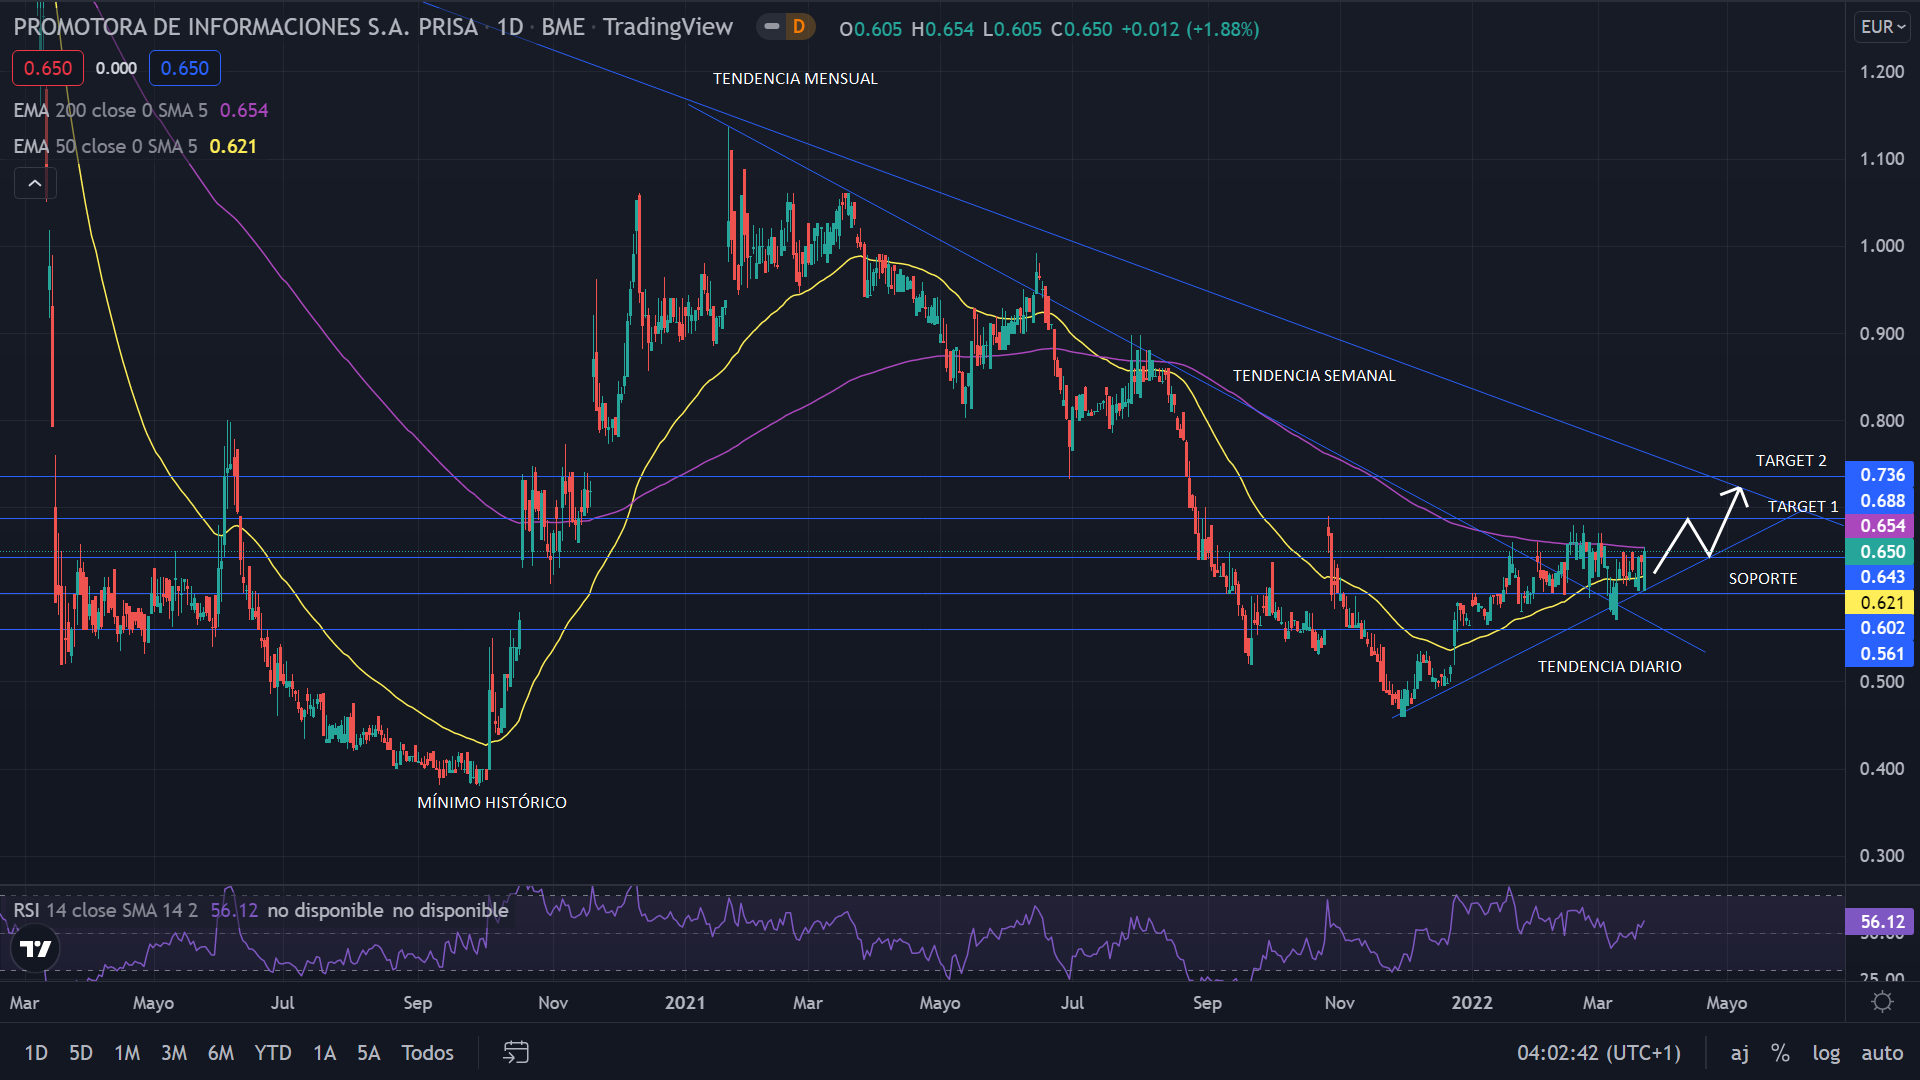
Task: Click the TradingView logo badge
Action: 36,949
